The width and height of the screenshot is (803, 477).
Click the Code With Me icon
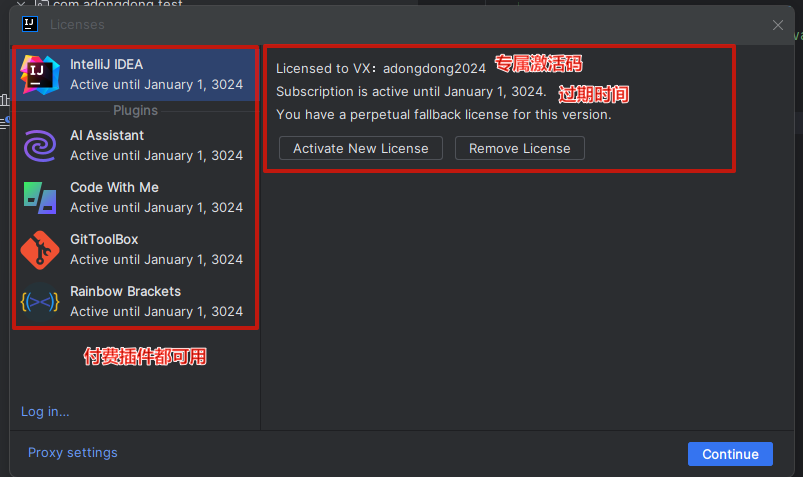click(40, 198)
